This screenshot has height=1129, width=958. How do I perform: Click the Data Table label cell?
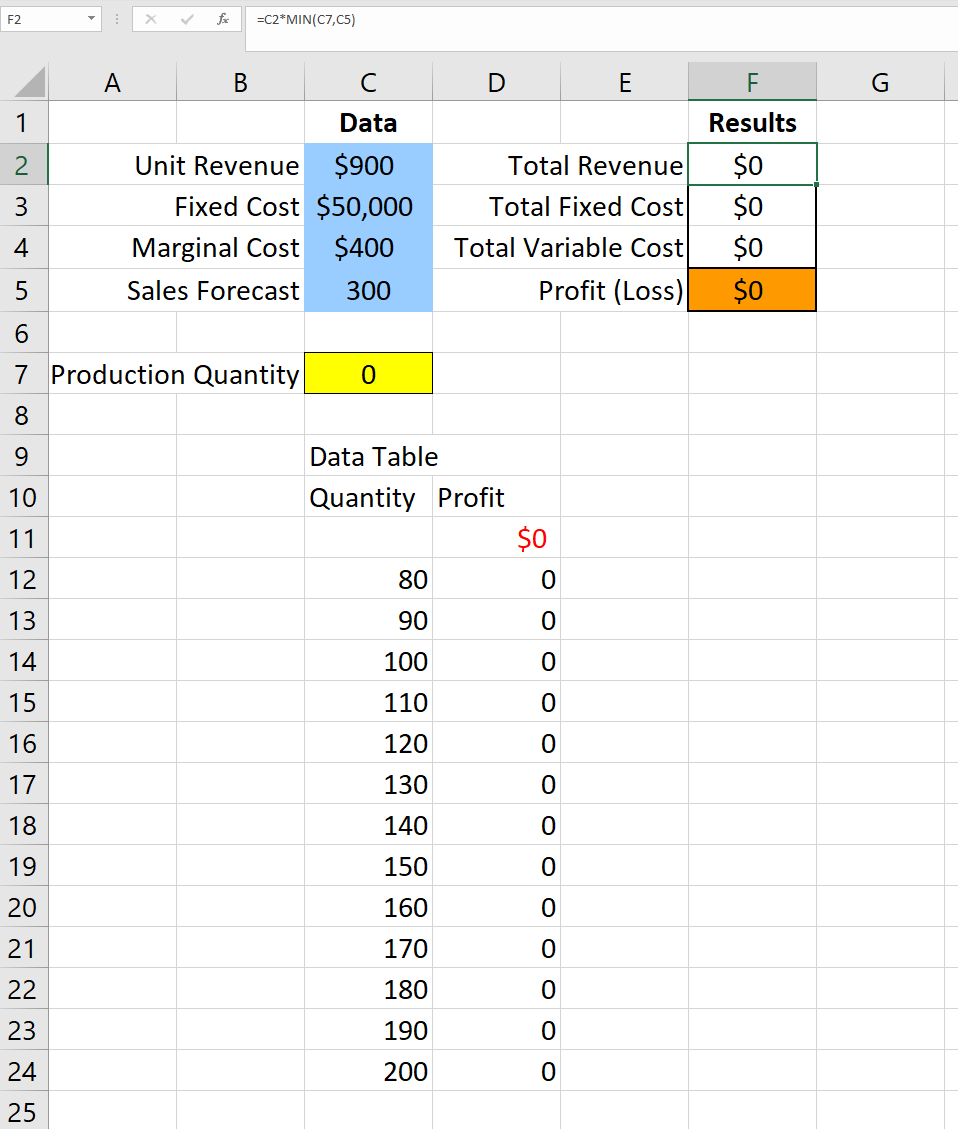click(x=368, y=456)
